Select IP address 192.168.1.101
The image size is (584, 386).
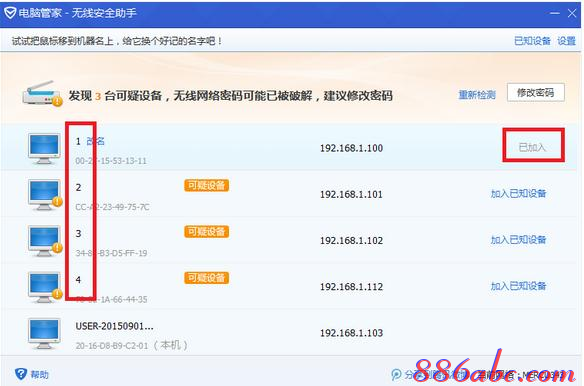coord(351,194)
